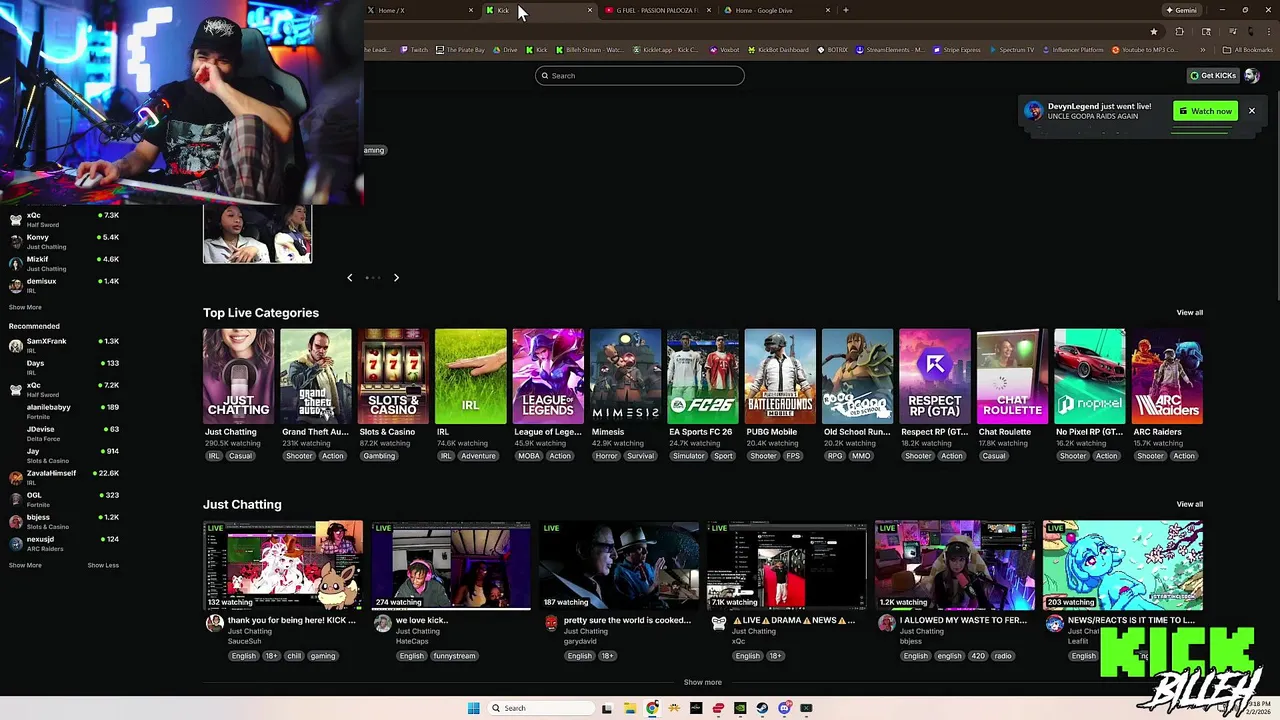Open xQc avatar under Half Sword 7.3K
Viewport: 1280px width, 720px height.
click(x=16, y=219)
